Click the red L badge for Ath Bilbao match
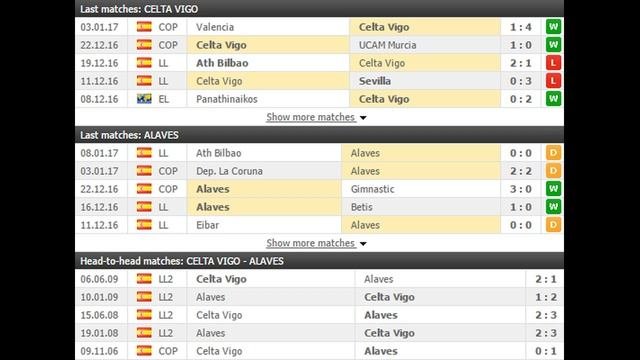 553,63
